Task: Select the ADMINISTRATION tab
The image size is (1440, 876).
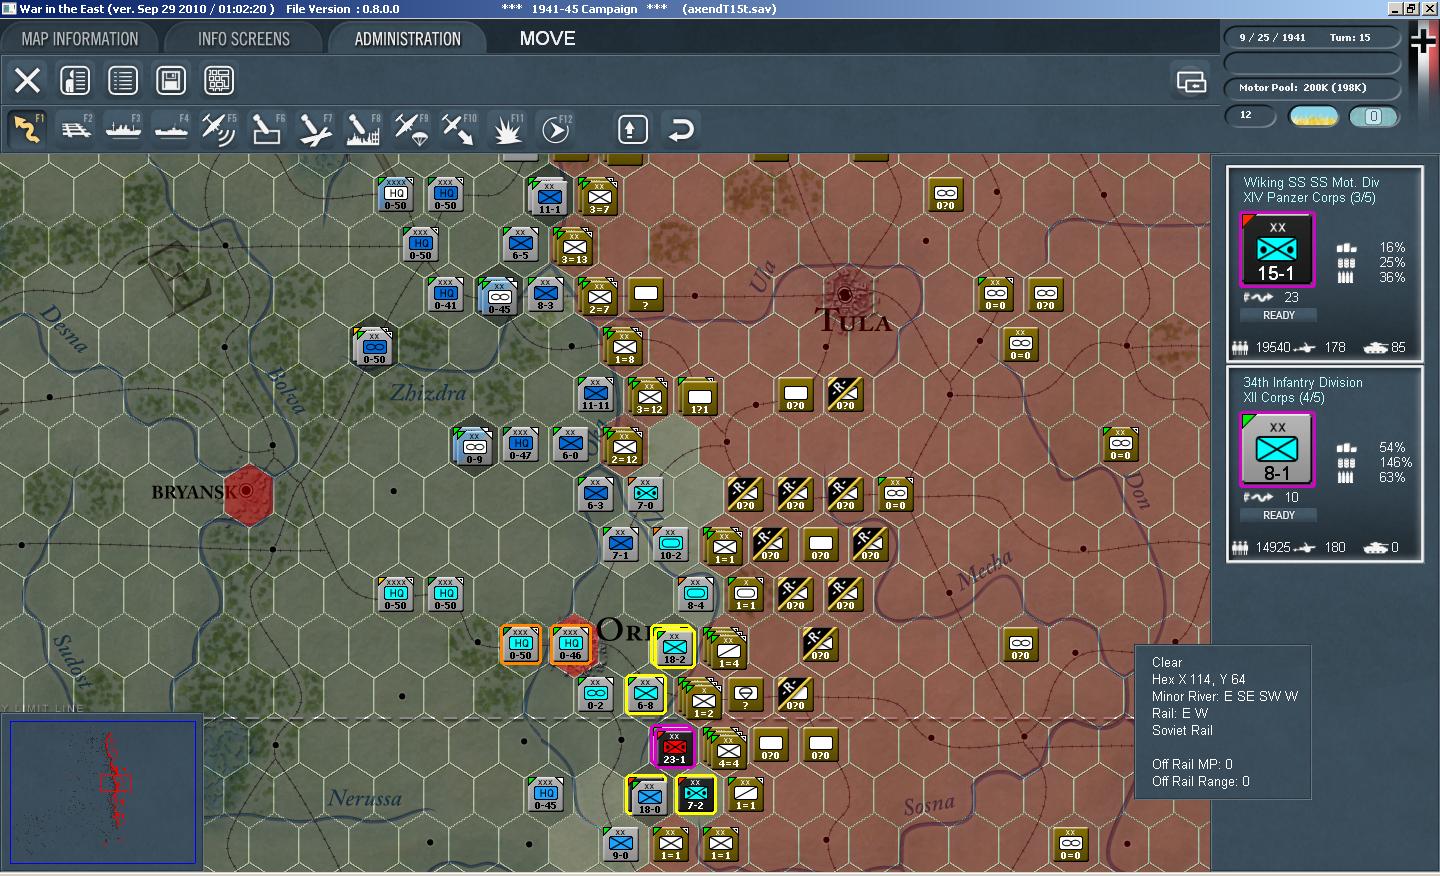Action: 407,39
